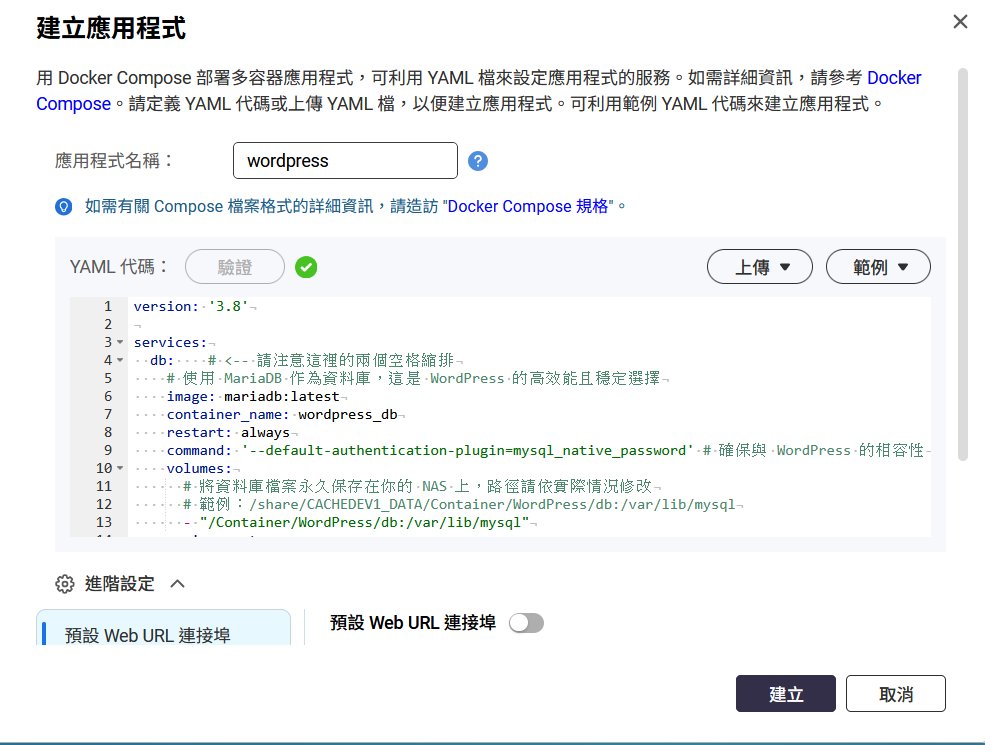Open the 上傳 dropdown

click(759, 267)
